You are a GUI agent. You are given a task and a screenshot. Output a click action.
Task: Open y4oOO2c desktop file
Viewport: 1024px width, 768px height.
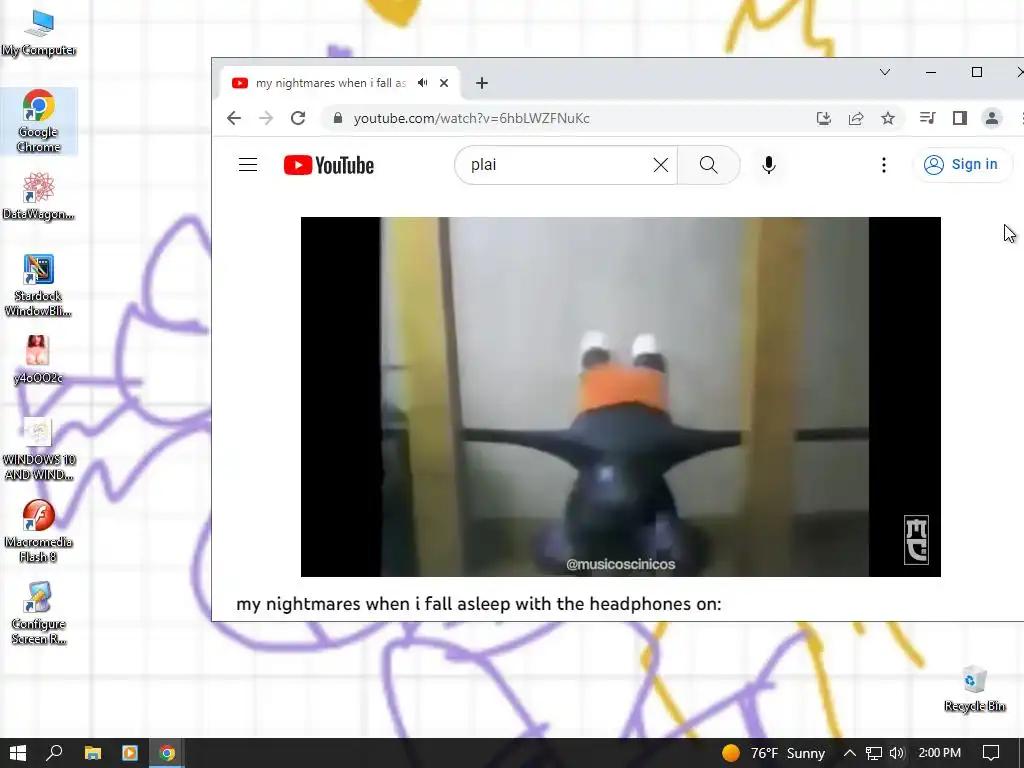(x=38, y=360)
